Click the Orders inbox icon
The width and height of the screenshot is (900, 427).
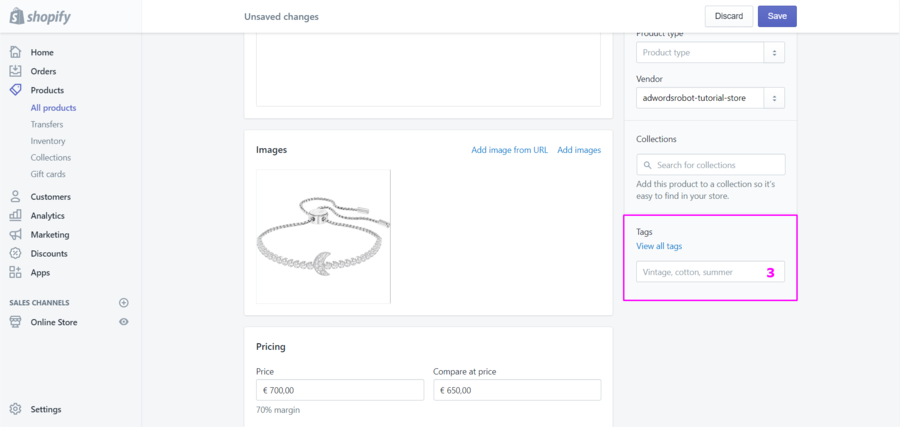pos(15,71)
